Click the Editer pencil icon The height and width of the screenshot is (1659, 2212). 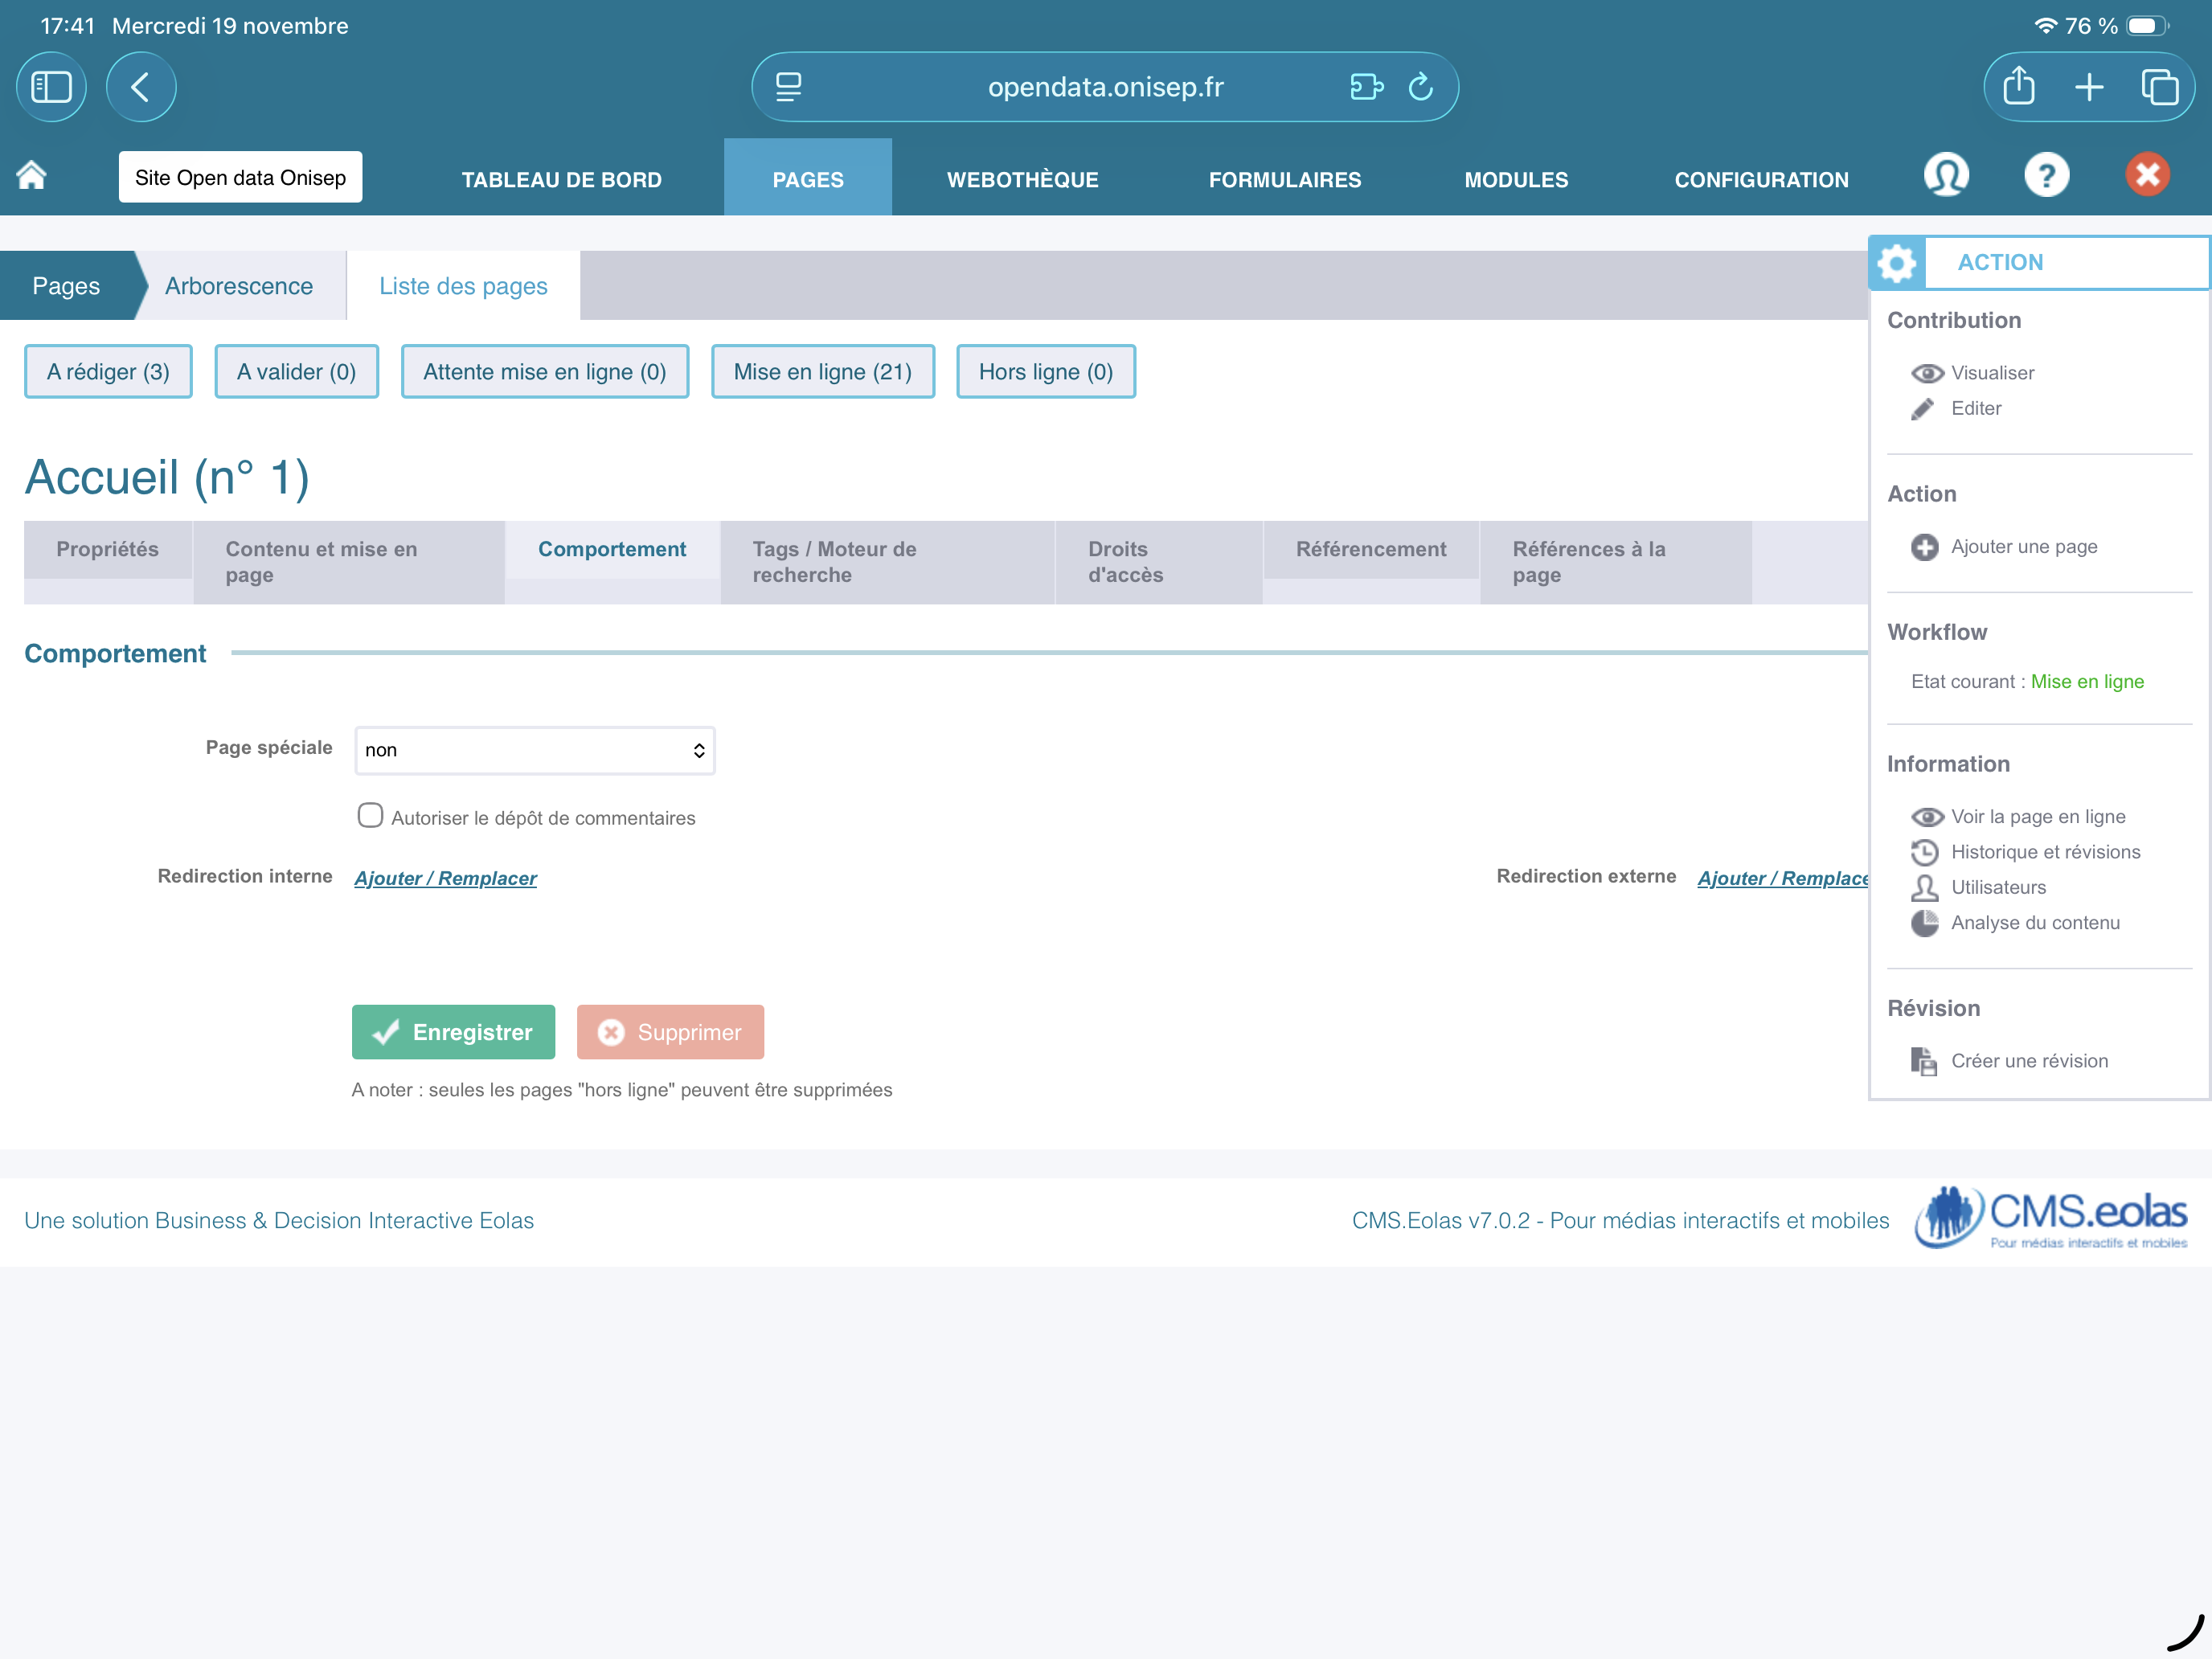pos(1922,409)
